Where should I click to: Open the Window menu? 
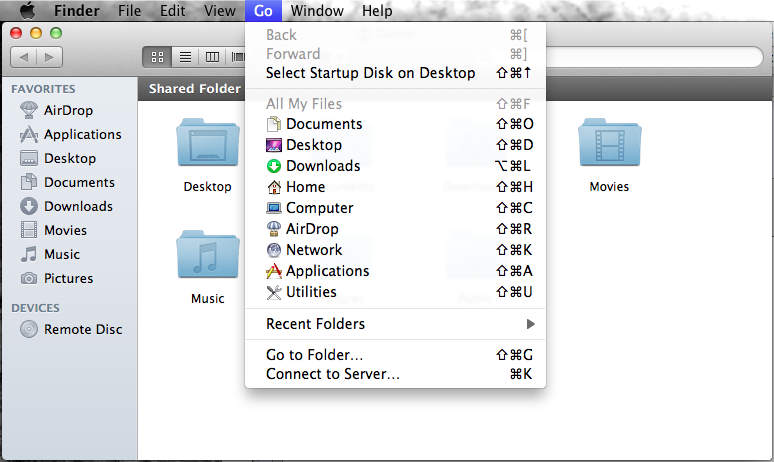coord(317,10)
